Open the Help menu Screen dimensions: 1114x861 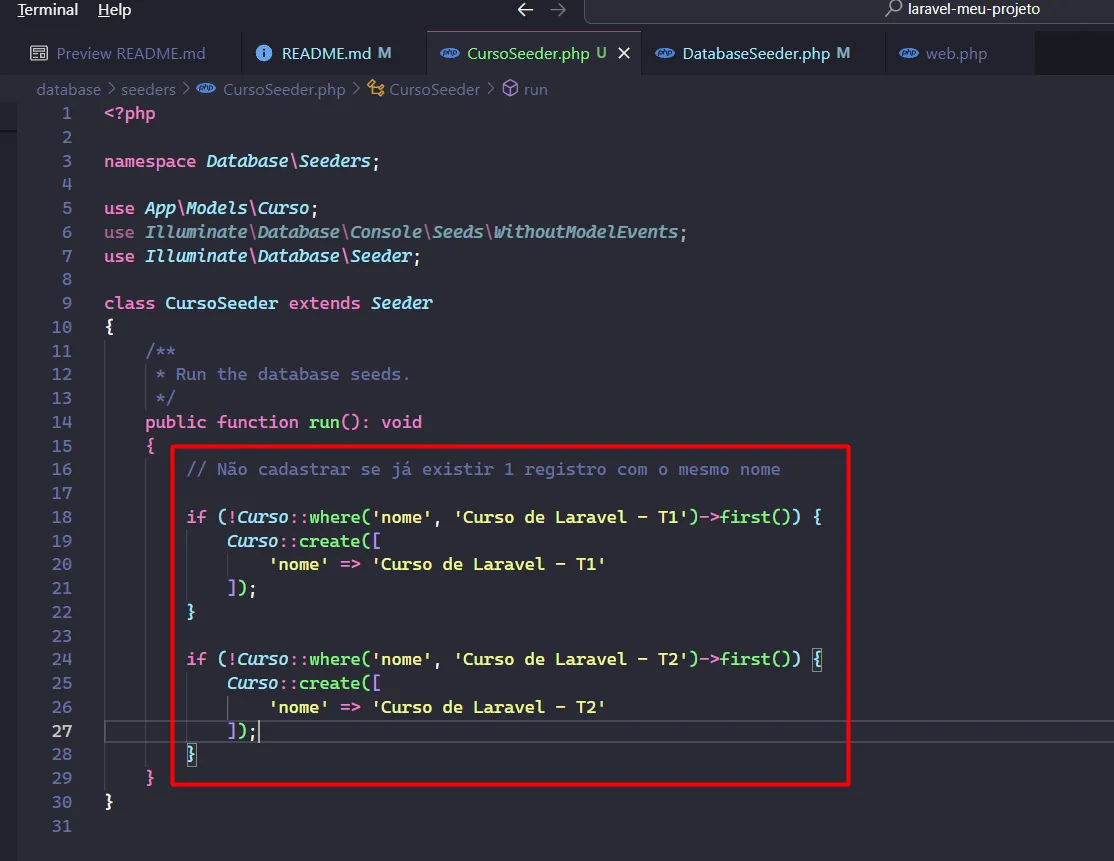114,10
